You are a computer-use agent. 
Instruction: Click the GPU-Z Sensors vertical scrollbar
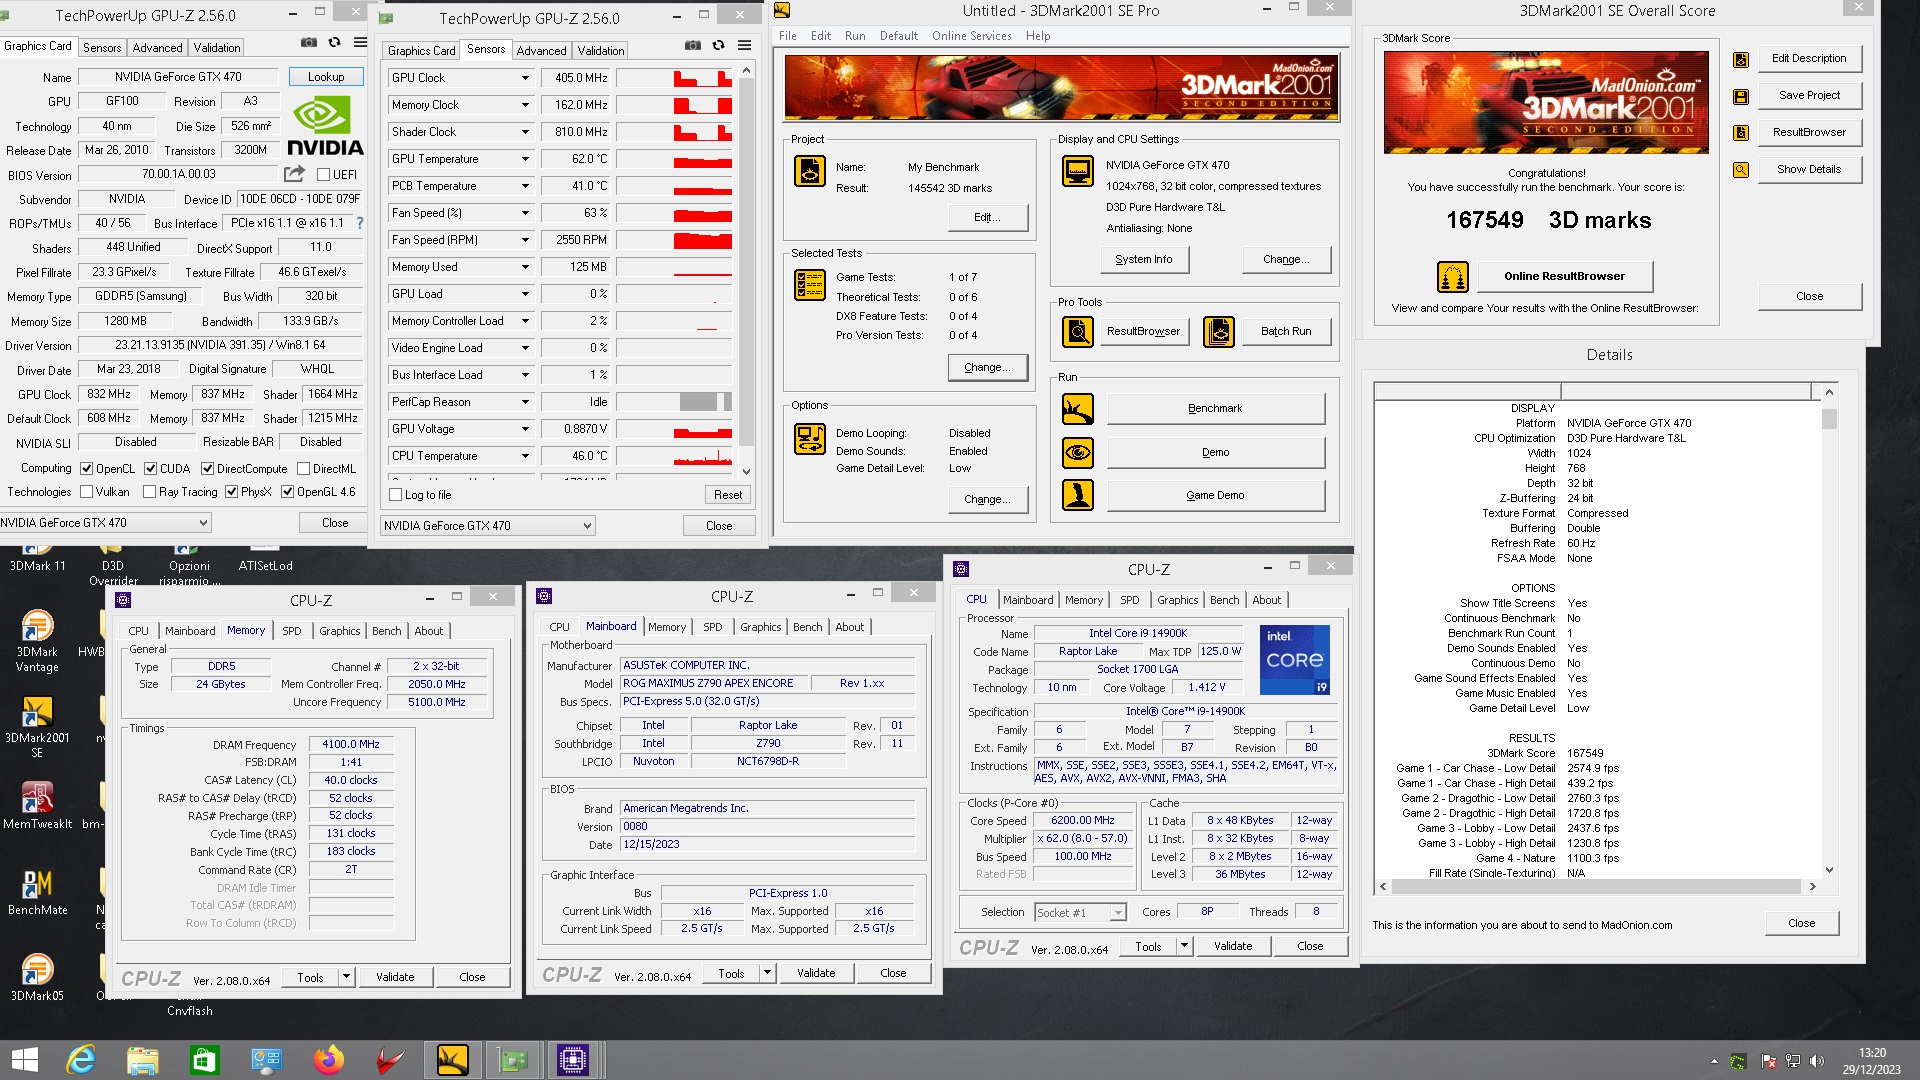(746, 271)
